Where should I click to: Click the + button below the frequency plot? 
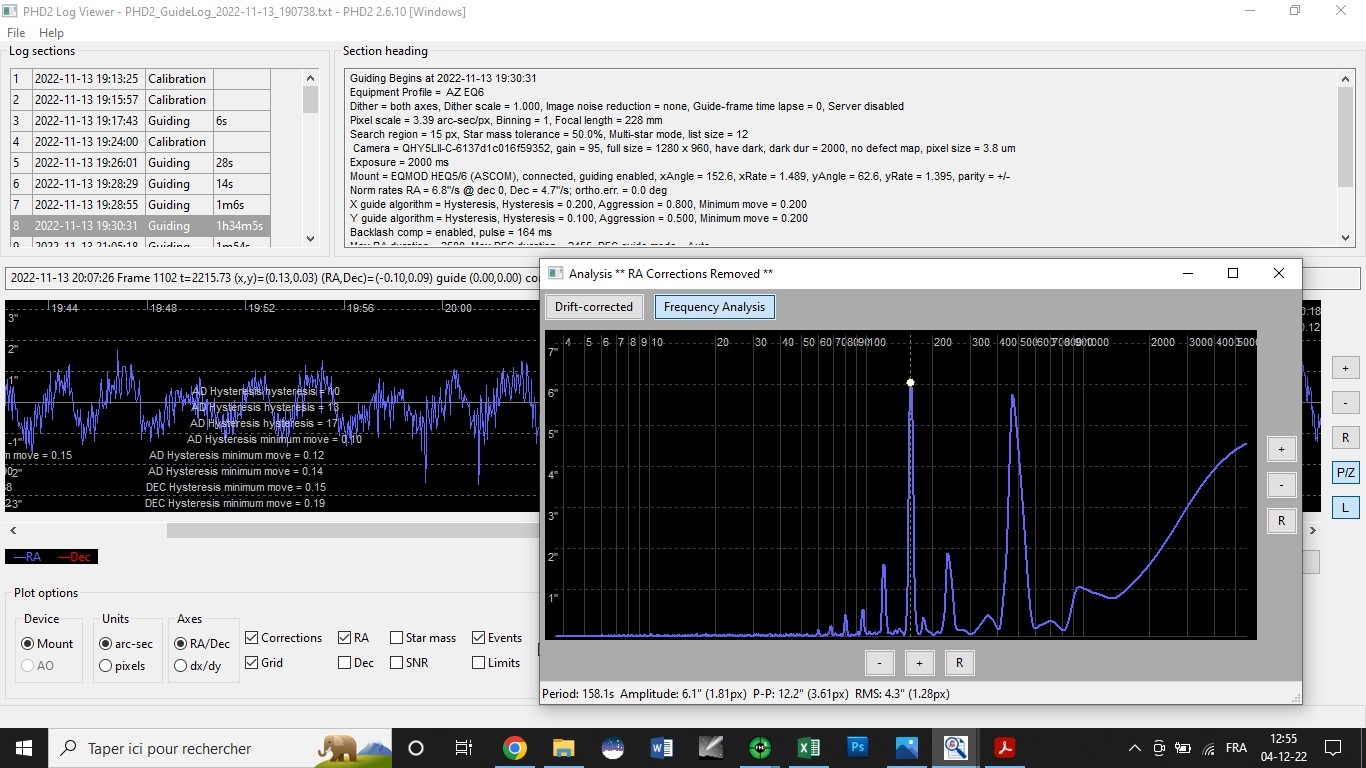pyautogui.click(x=919, y=663)
